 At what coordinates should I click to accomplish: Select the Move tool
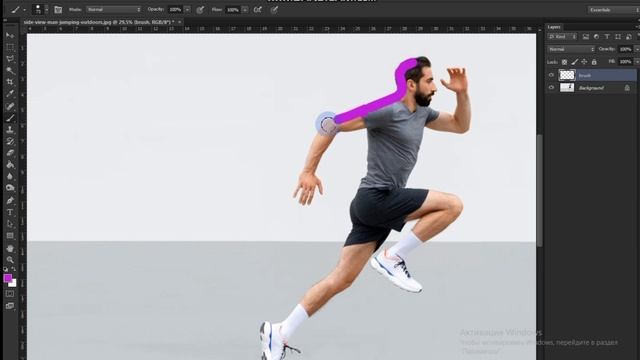tap(10, 36)
